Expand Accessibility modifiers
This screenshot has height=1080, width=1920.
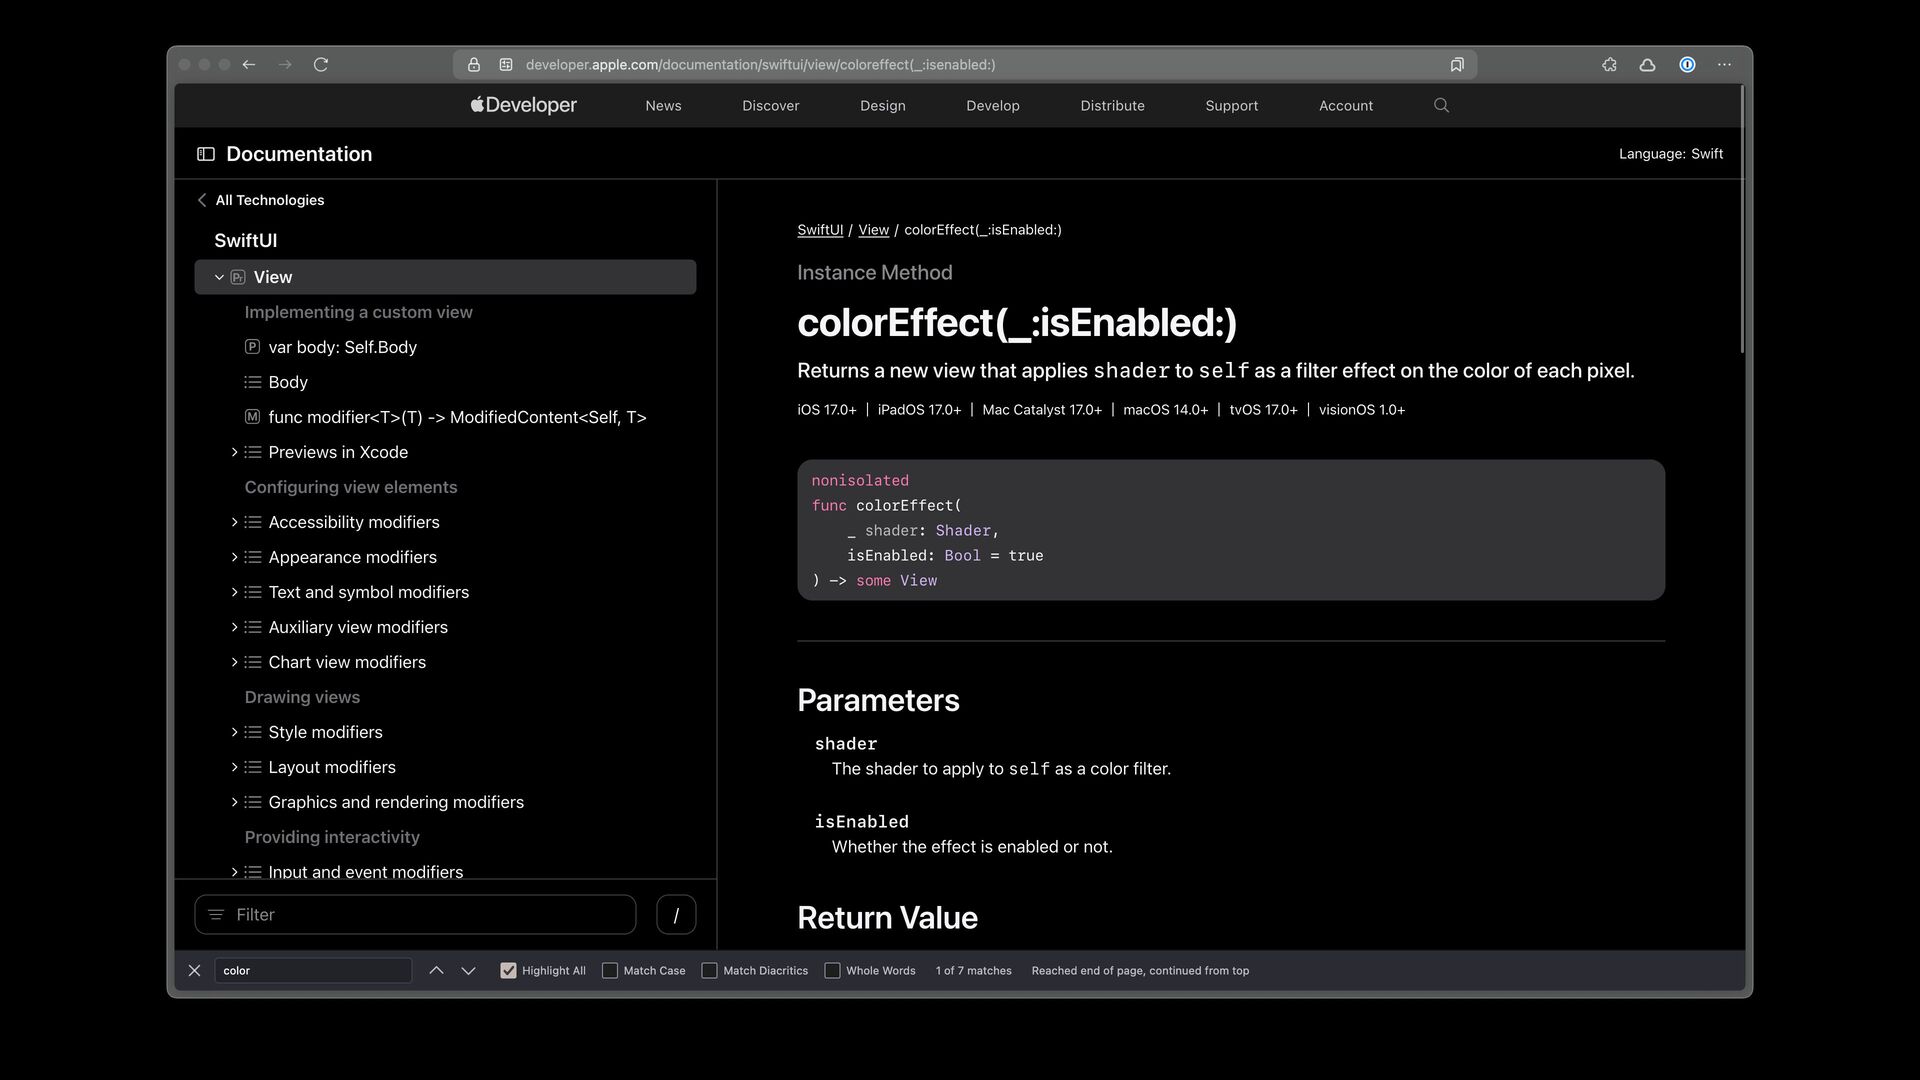coord(234,522)
